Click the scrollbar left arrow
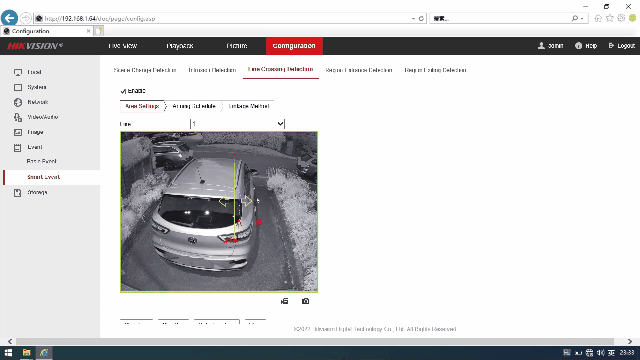This screenshot has height=360, width=640. click(x=10, y=341)
